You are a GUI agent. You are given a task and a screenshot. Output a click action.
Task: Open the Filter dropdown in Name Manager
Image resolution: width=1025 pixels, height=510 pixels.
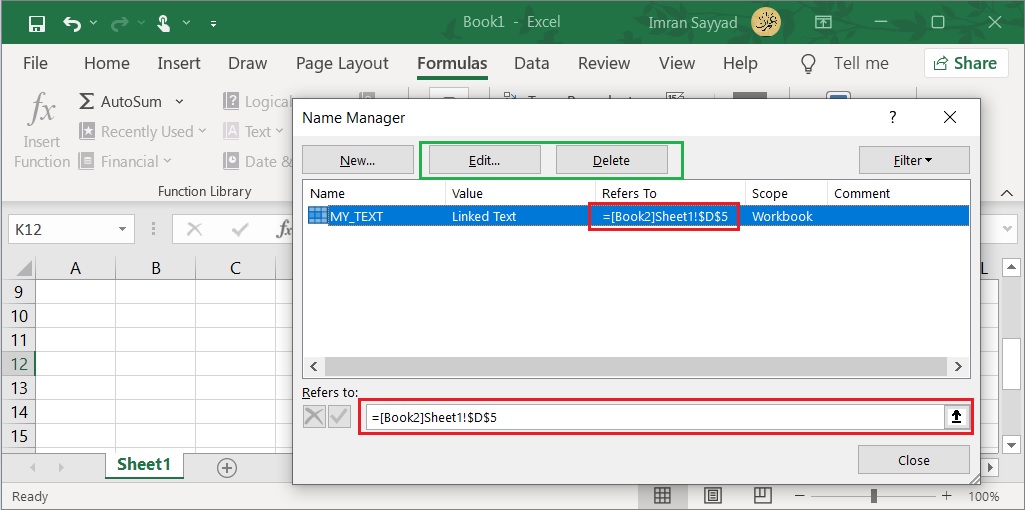coord(914,160)
